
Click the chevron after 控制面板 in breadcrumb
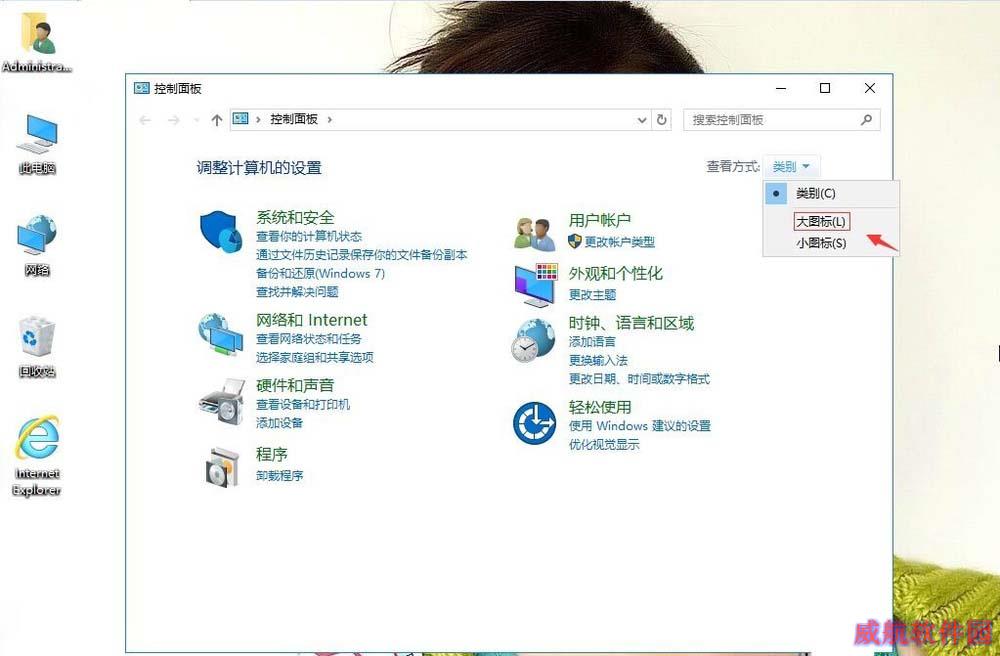330,119
